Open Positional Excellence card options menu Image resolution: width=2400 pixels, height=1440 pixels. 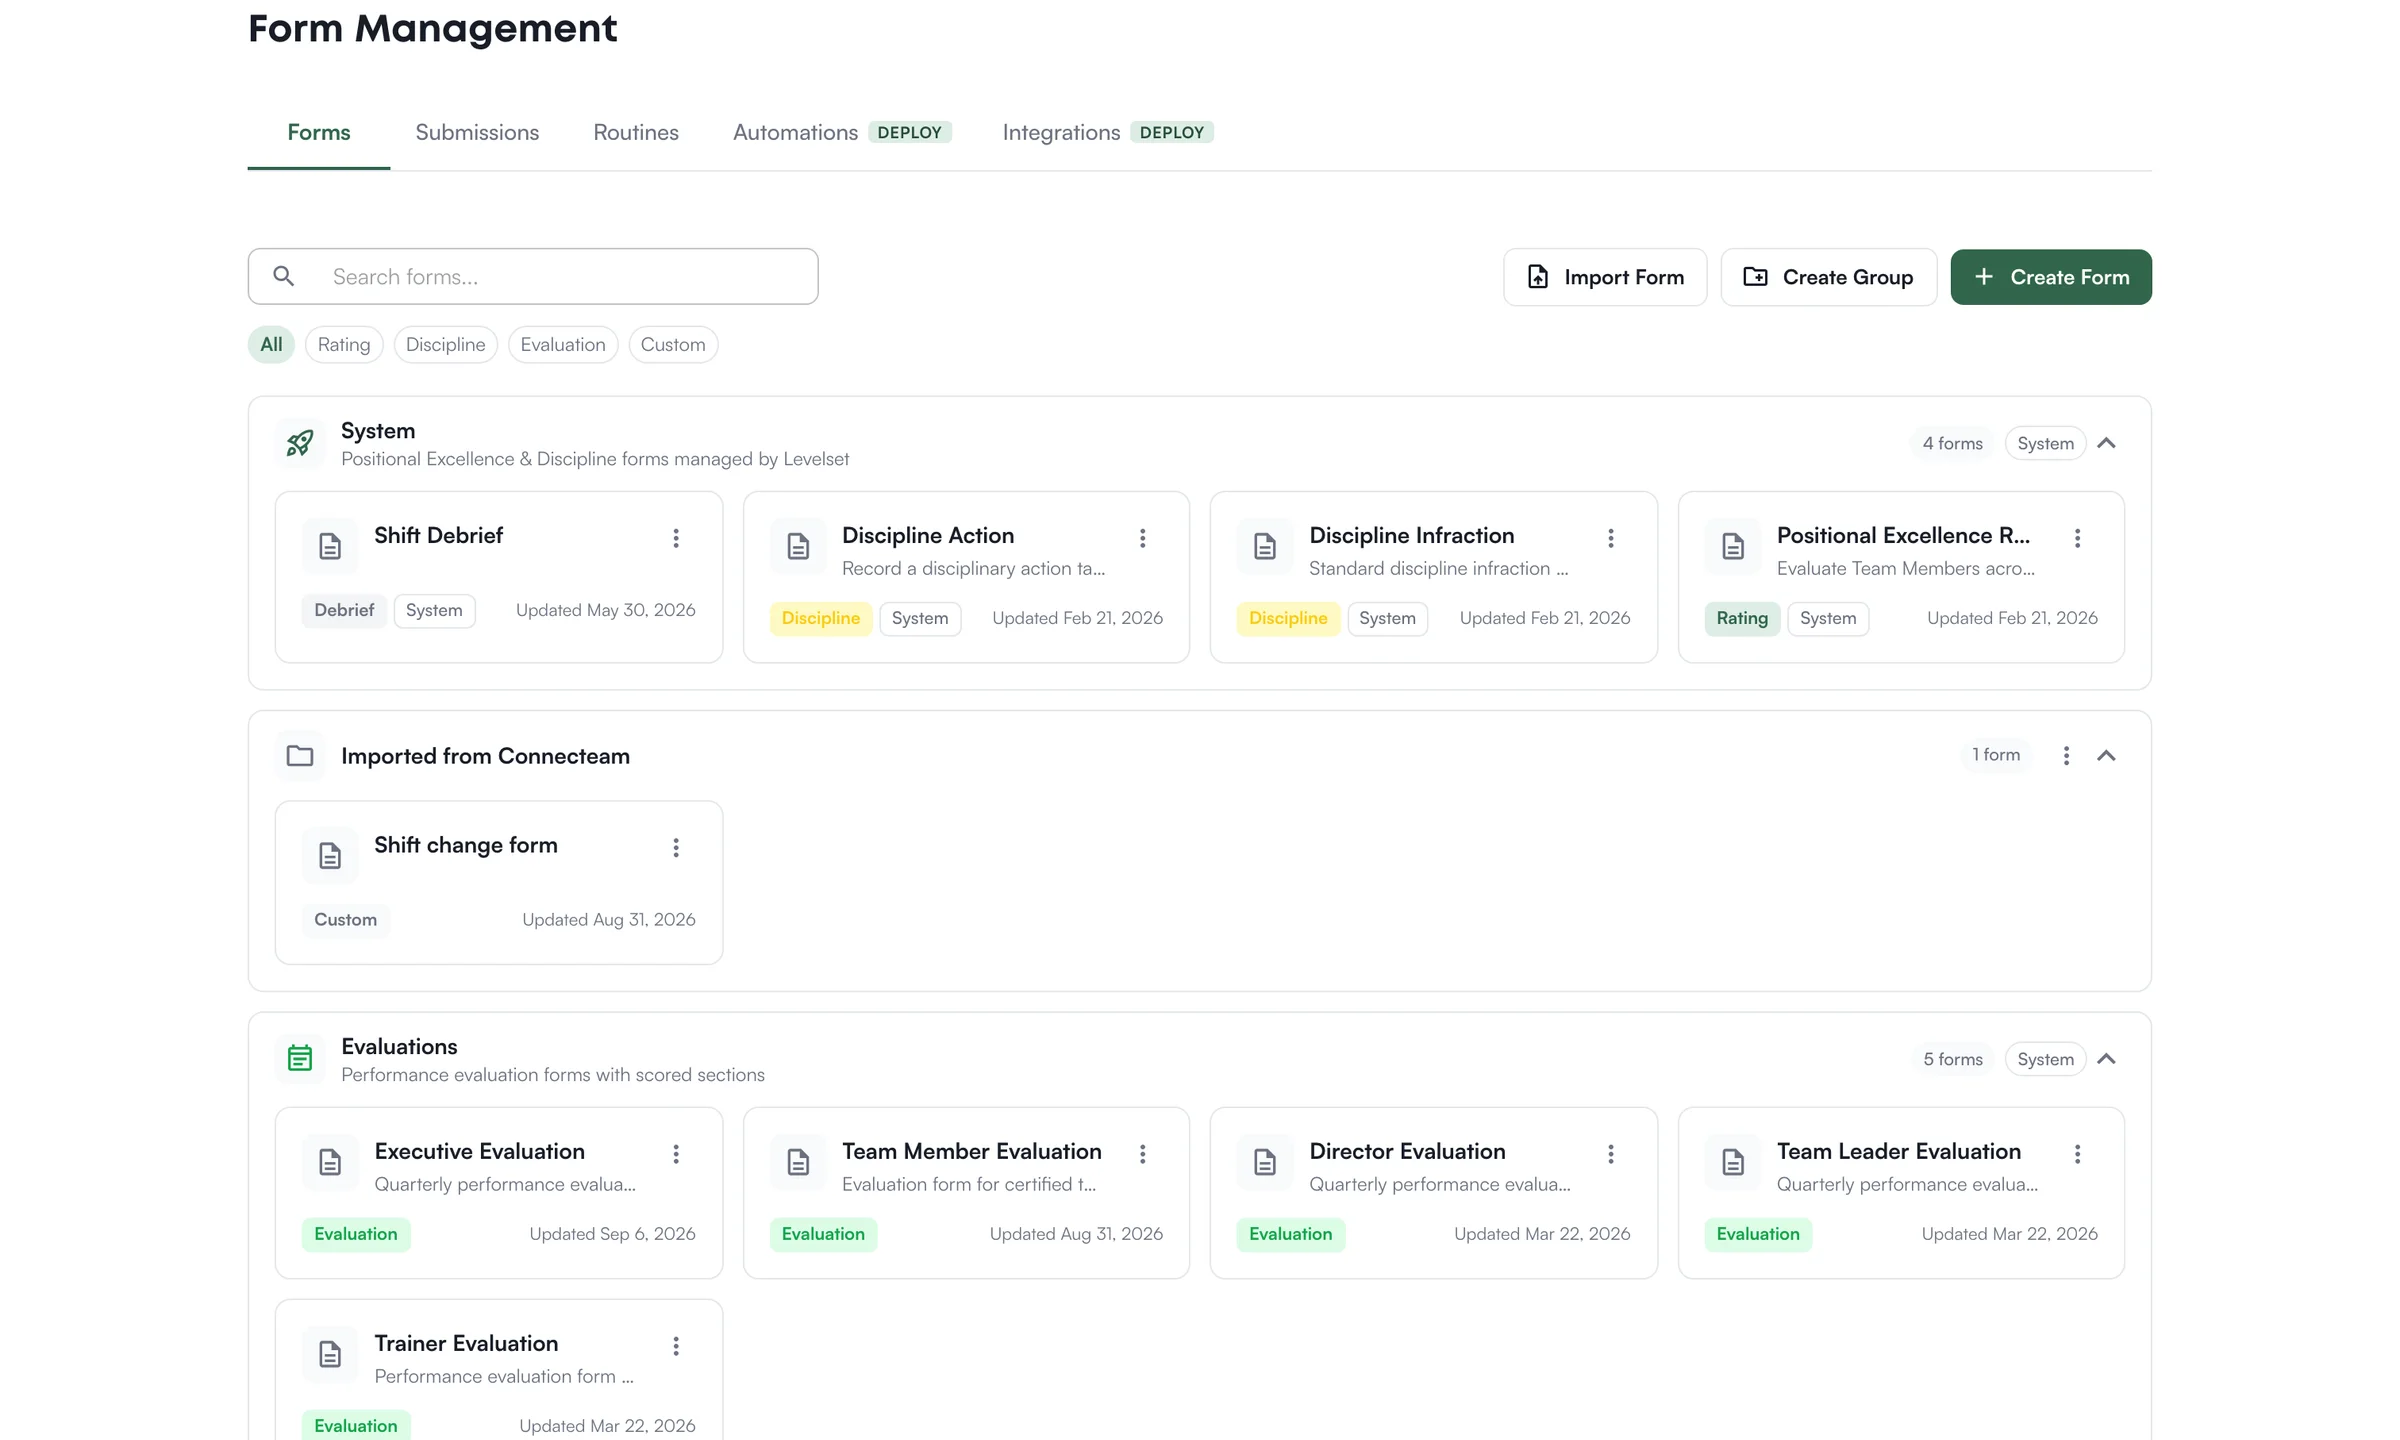coord(2078,538)
